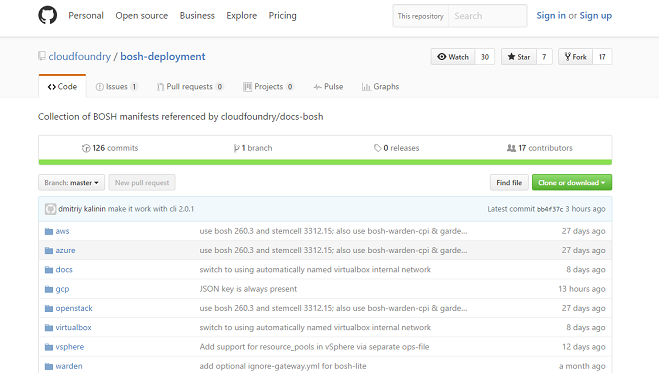This screenshot has height=373, width=659.
Task: Open the Issues tab
Action: (x=116, y=87)
